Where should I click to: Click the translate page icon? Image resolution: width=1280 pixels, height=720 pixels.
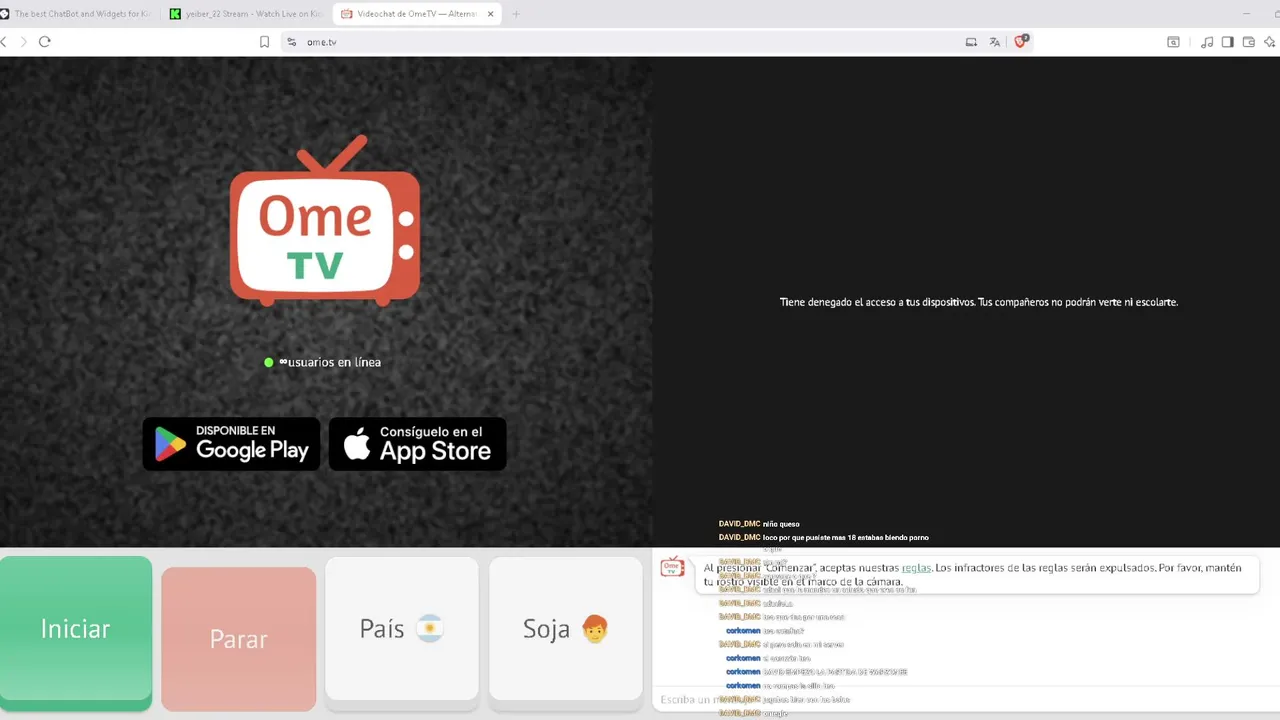click(994, 42)
